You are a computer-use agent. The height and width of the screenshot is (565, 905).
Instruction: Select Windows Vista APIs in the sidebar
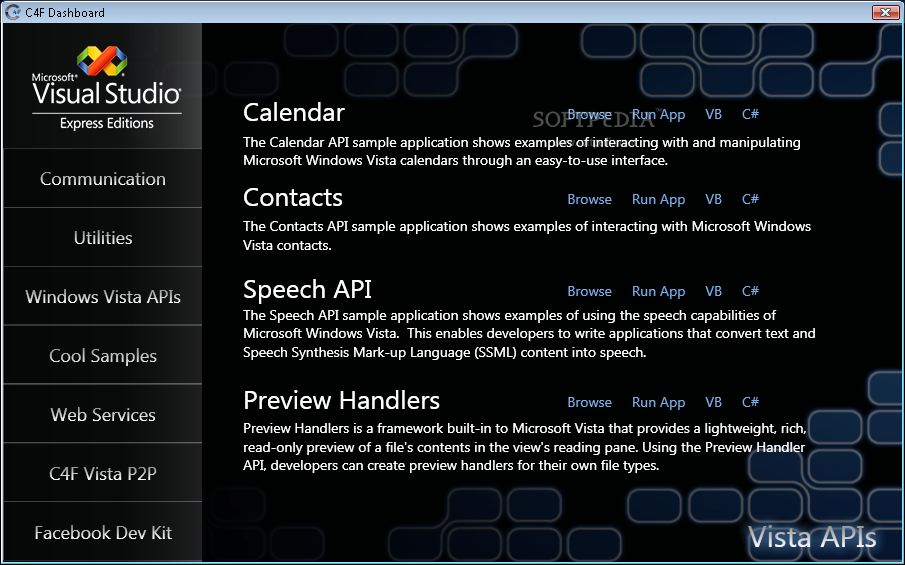(x=103, y=296)
